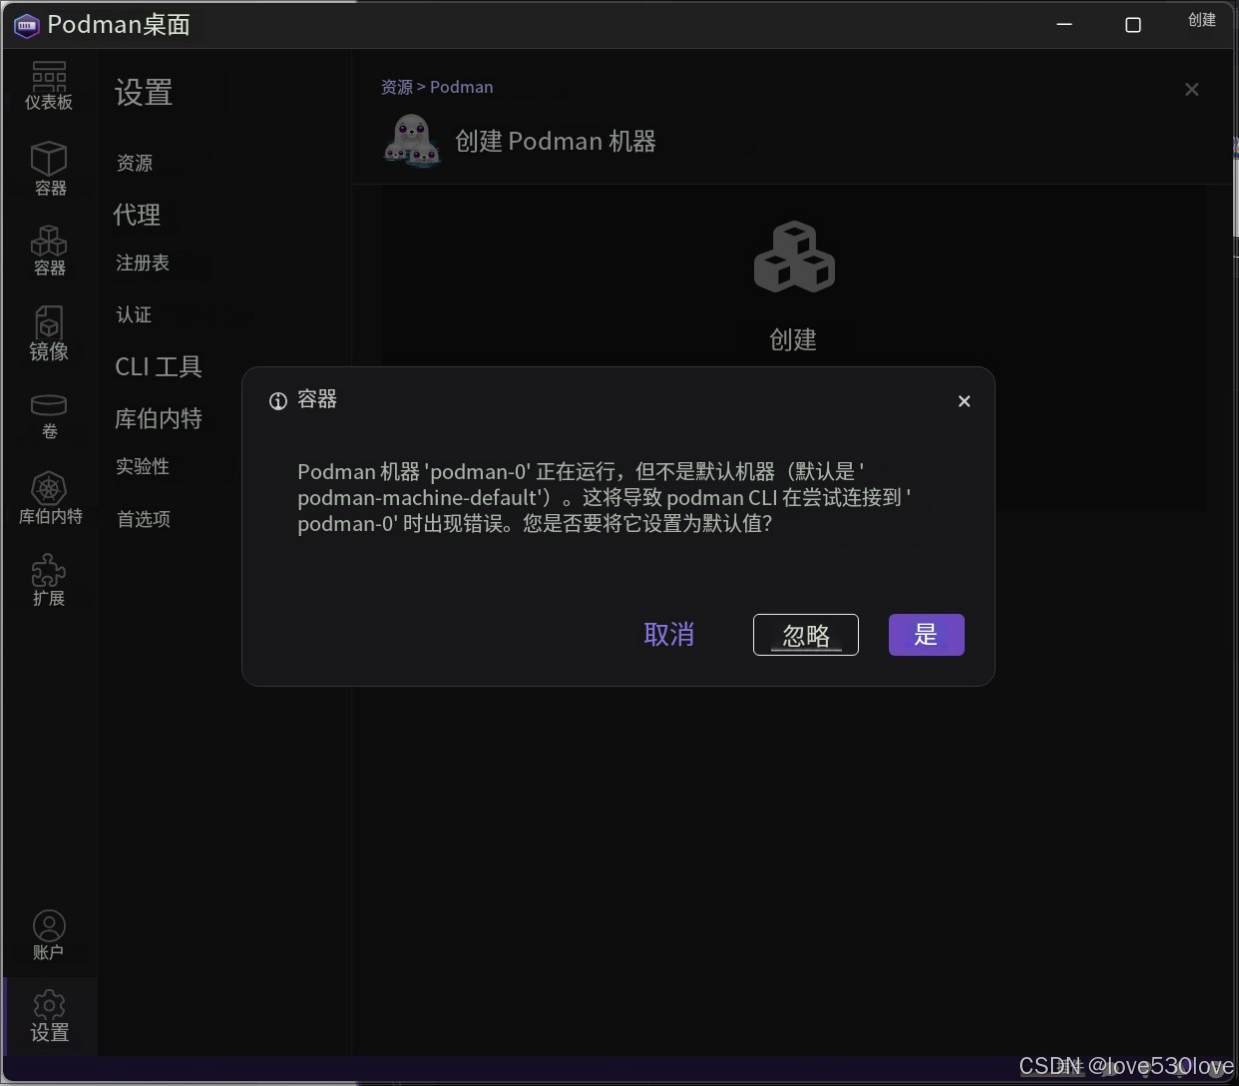
Task: Click the Podman seal mascot icon
Action: [412, 140]
